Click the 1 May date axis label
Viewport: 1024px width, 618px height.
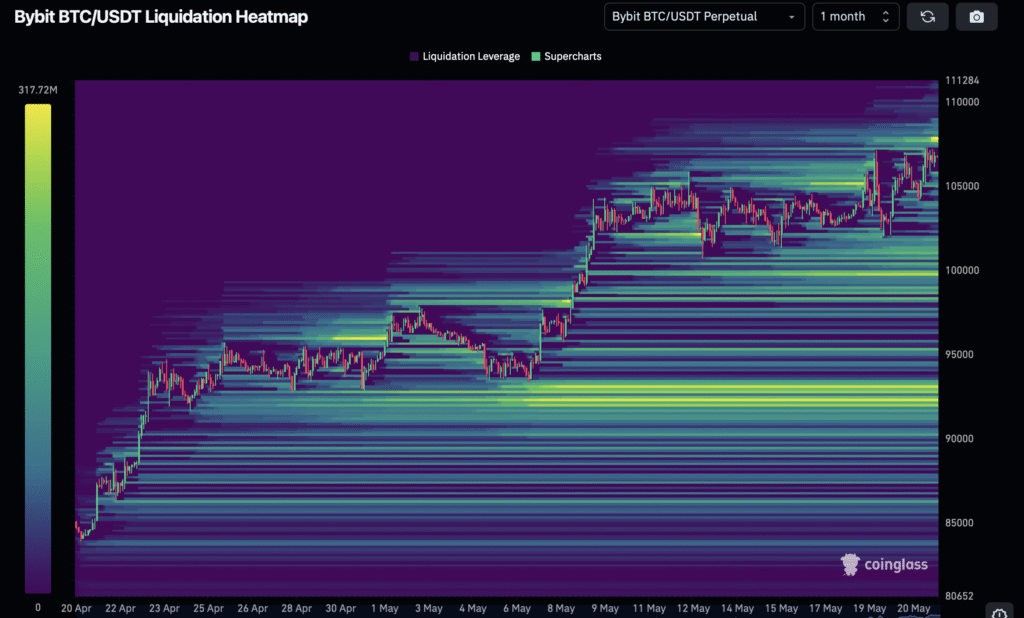click(x=385, y=608)
